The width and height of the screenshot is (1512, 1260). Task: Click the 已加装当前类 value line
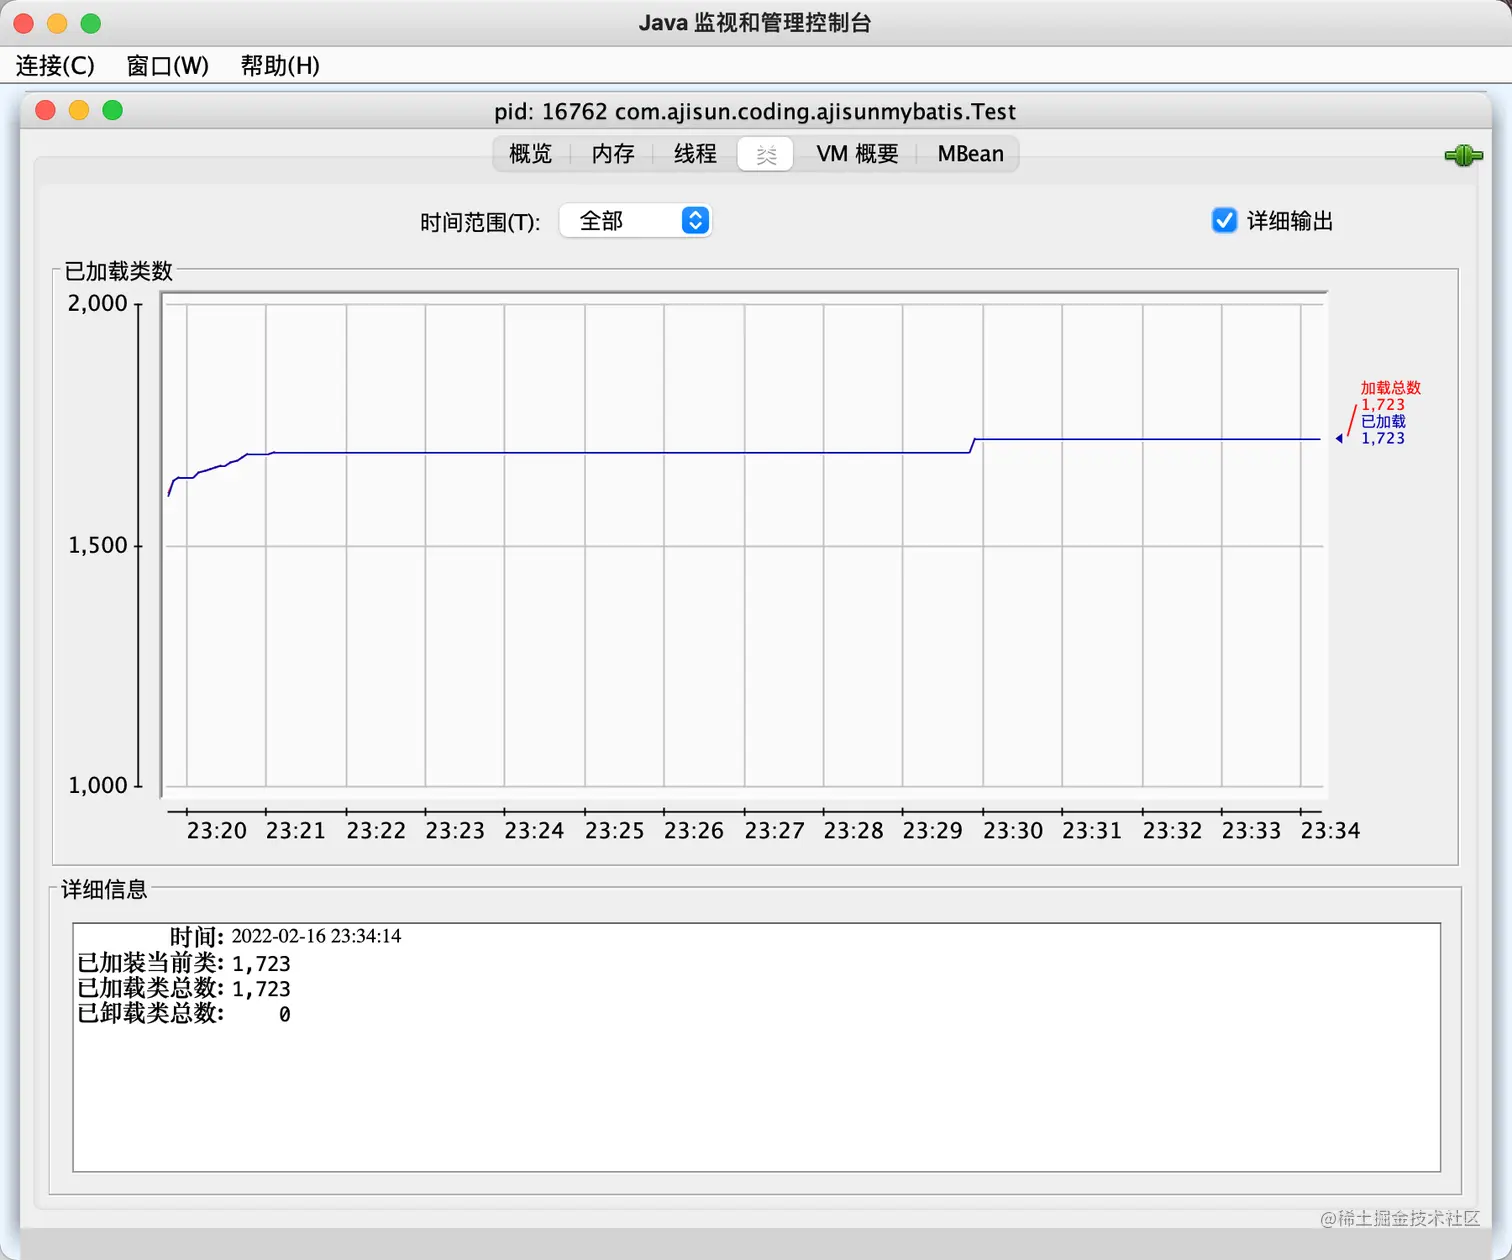[184, 964]
